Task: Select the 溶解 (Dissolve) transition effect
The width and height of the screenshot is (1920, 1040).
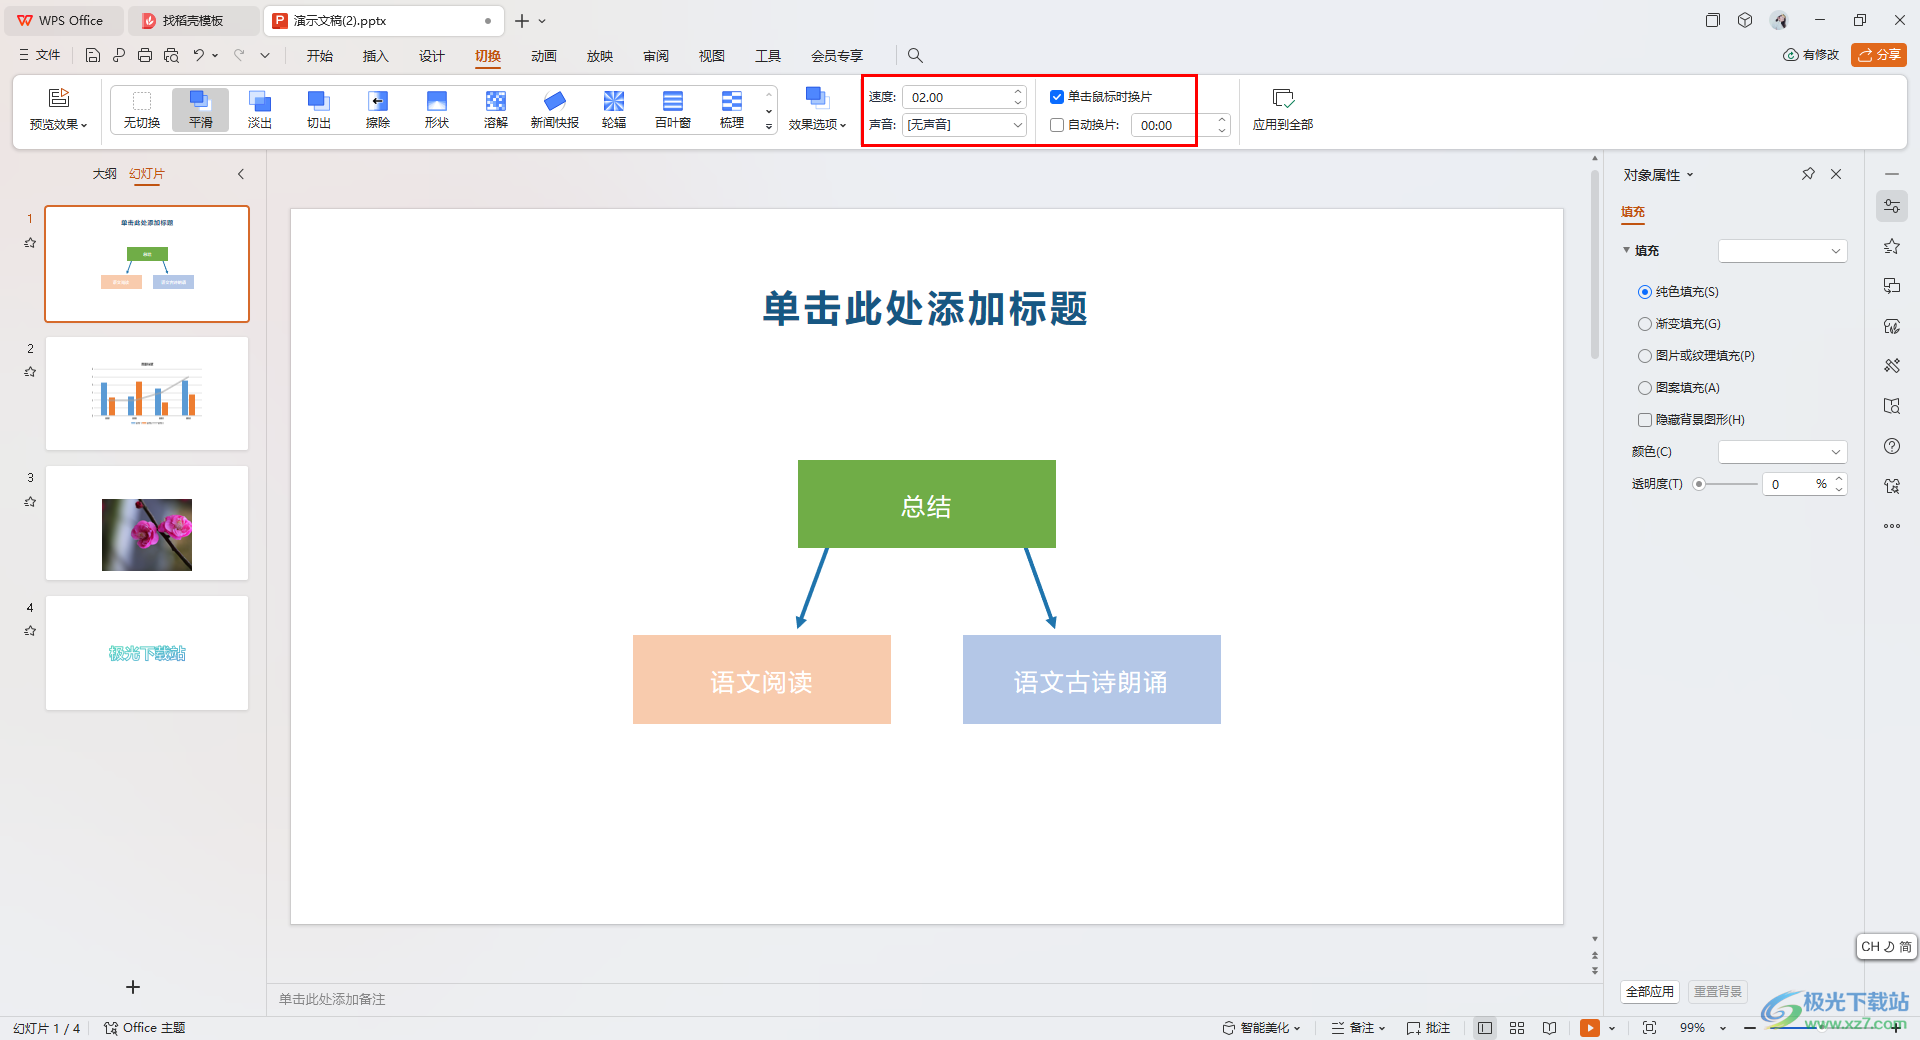Action: (495, 108)
